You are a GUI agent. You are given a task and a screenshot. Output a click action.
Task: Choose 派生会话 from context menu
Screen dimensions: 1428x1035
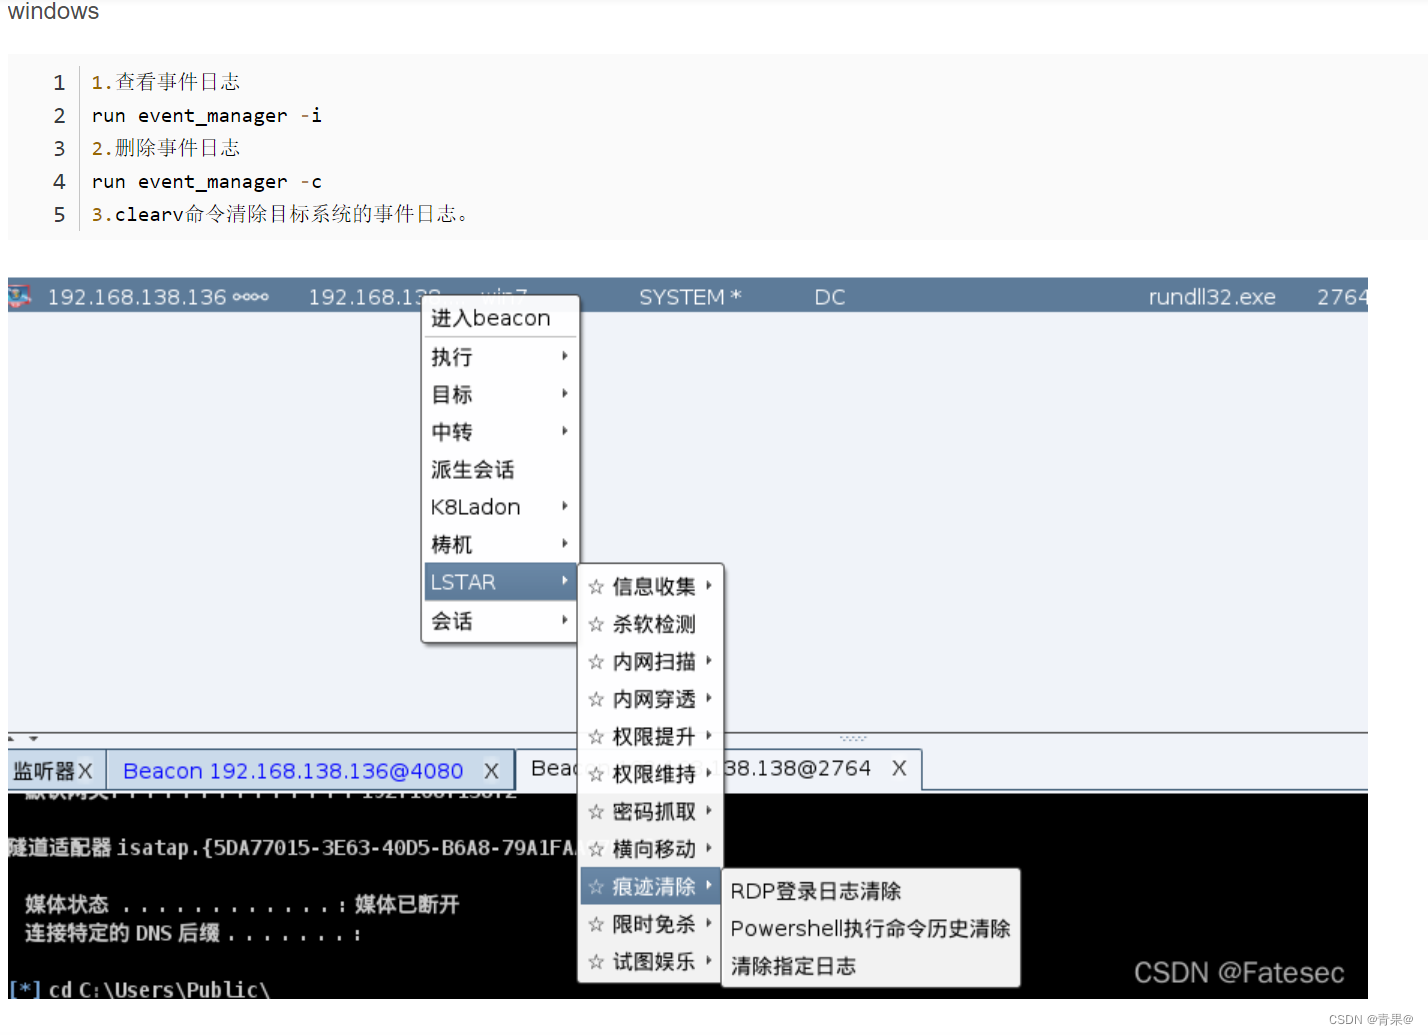[x=500, y=469]
